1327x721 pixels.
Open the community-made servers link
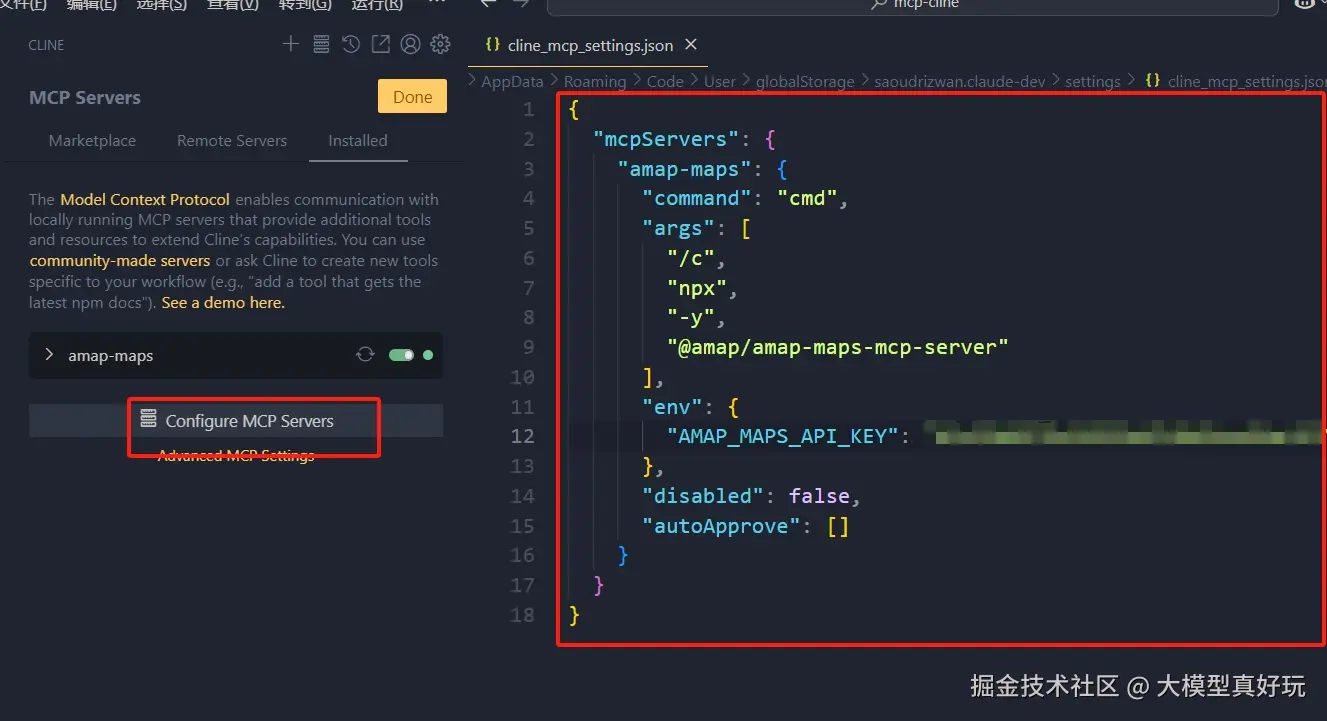pos(120,260)
